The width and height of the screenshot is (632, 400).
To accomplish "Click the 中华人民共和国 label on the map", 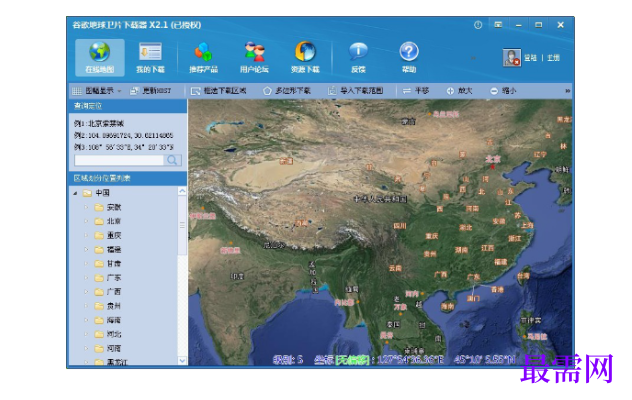I will 380,199.
